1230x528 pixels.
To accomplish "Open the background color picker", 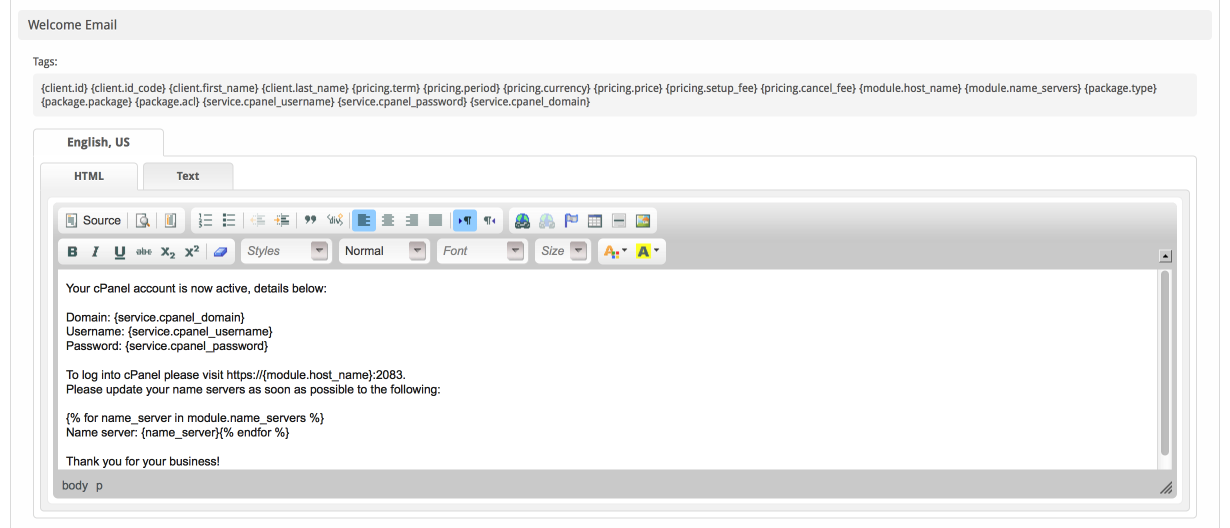I will pos(649,251).
